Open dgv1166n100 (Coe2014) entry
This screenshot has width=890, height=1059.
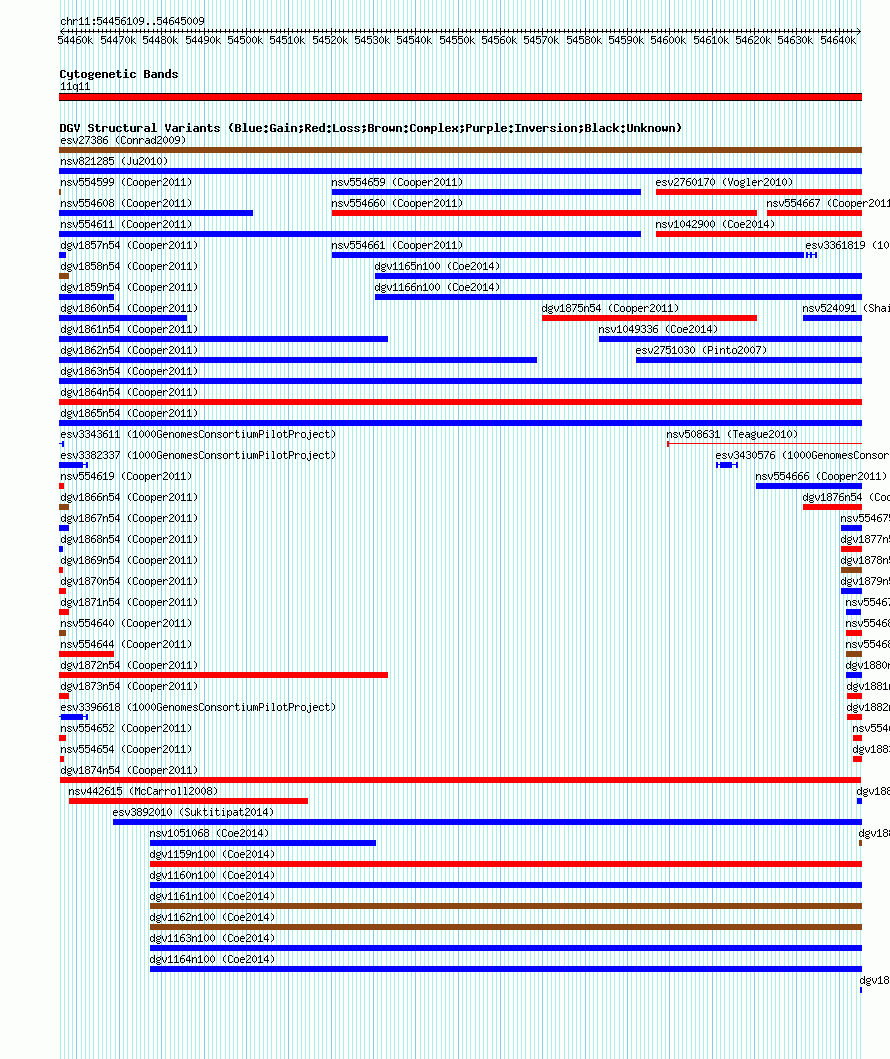[x=438, y=287]
